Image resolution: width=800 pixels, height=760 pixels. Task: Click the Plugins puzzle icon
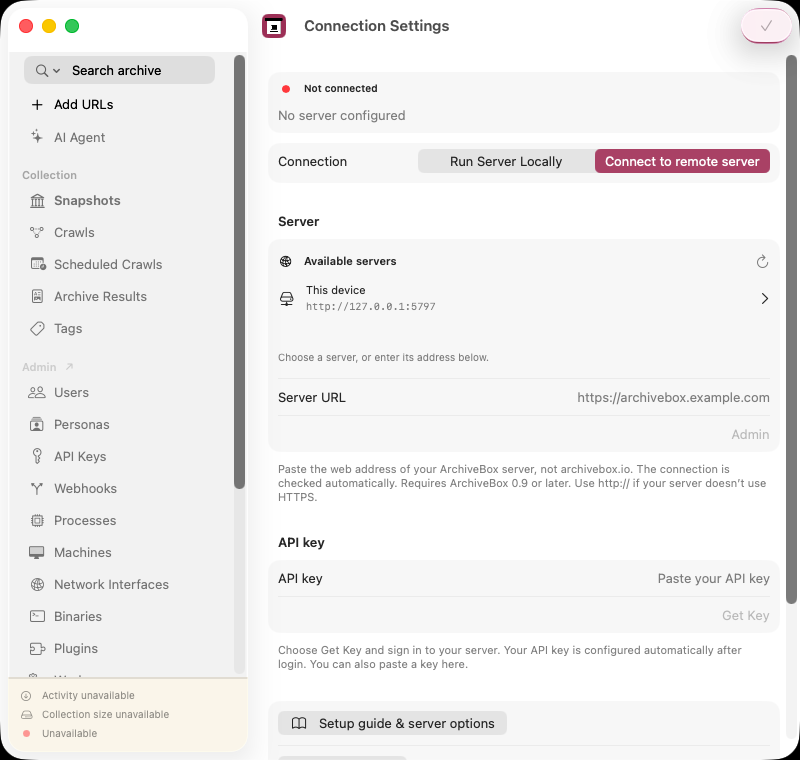pyautogui.click(x=37, y=648)
